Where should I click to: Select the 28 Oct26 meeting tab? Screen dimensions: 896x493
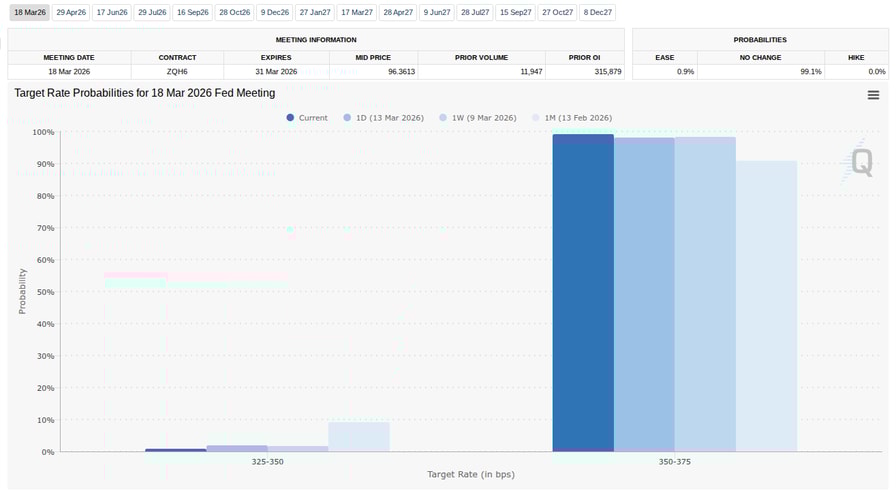(x=234, y=13)
